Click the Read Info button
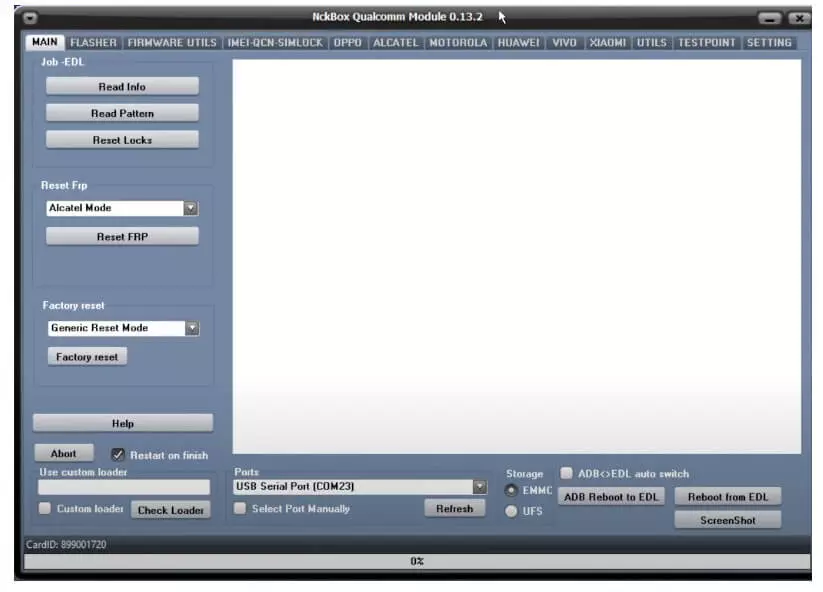Viewport: 823px width, 592px height. tap(122, 87)
